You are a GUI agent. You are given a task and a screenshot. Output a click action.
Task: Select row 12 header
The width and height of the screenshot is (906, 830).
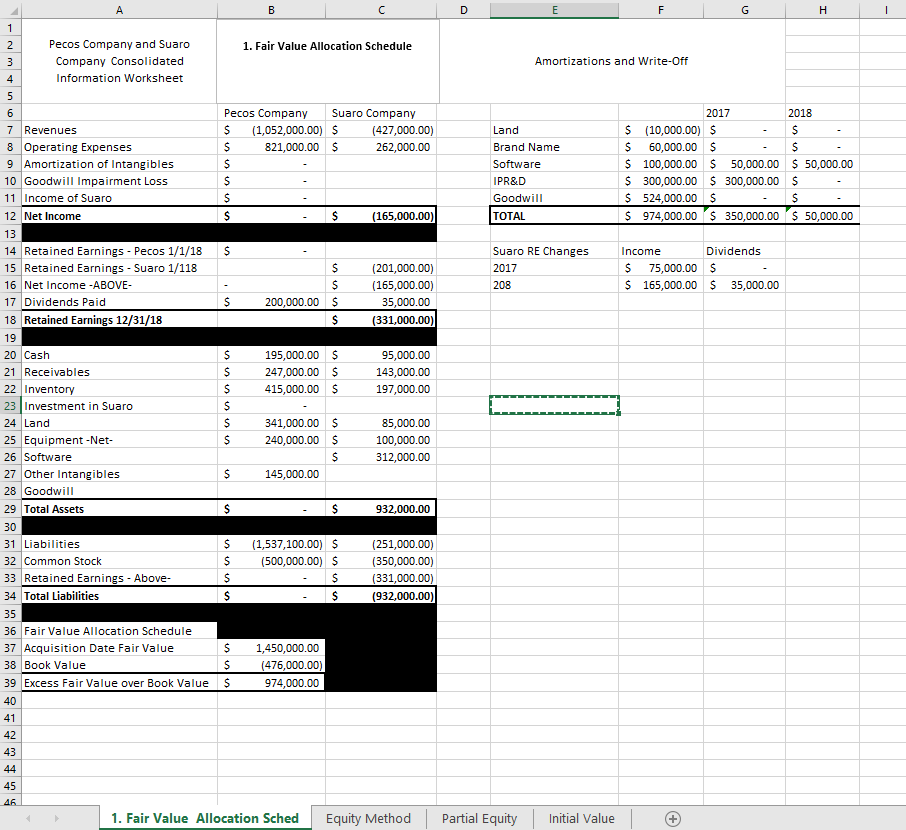(10, 216)
